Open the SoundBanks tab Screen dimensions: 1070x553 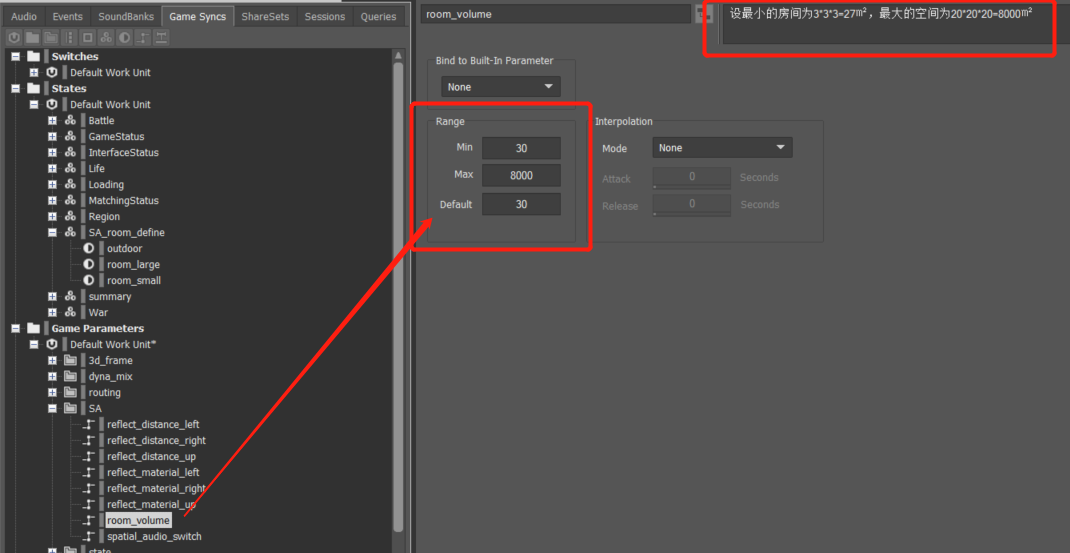pyautogui.click(x=126, y=16)
